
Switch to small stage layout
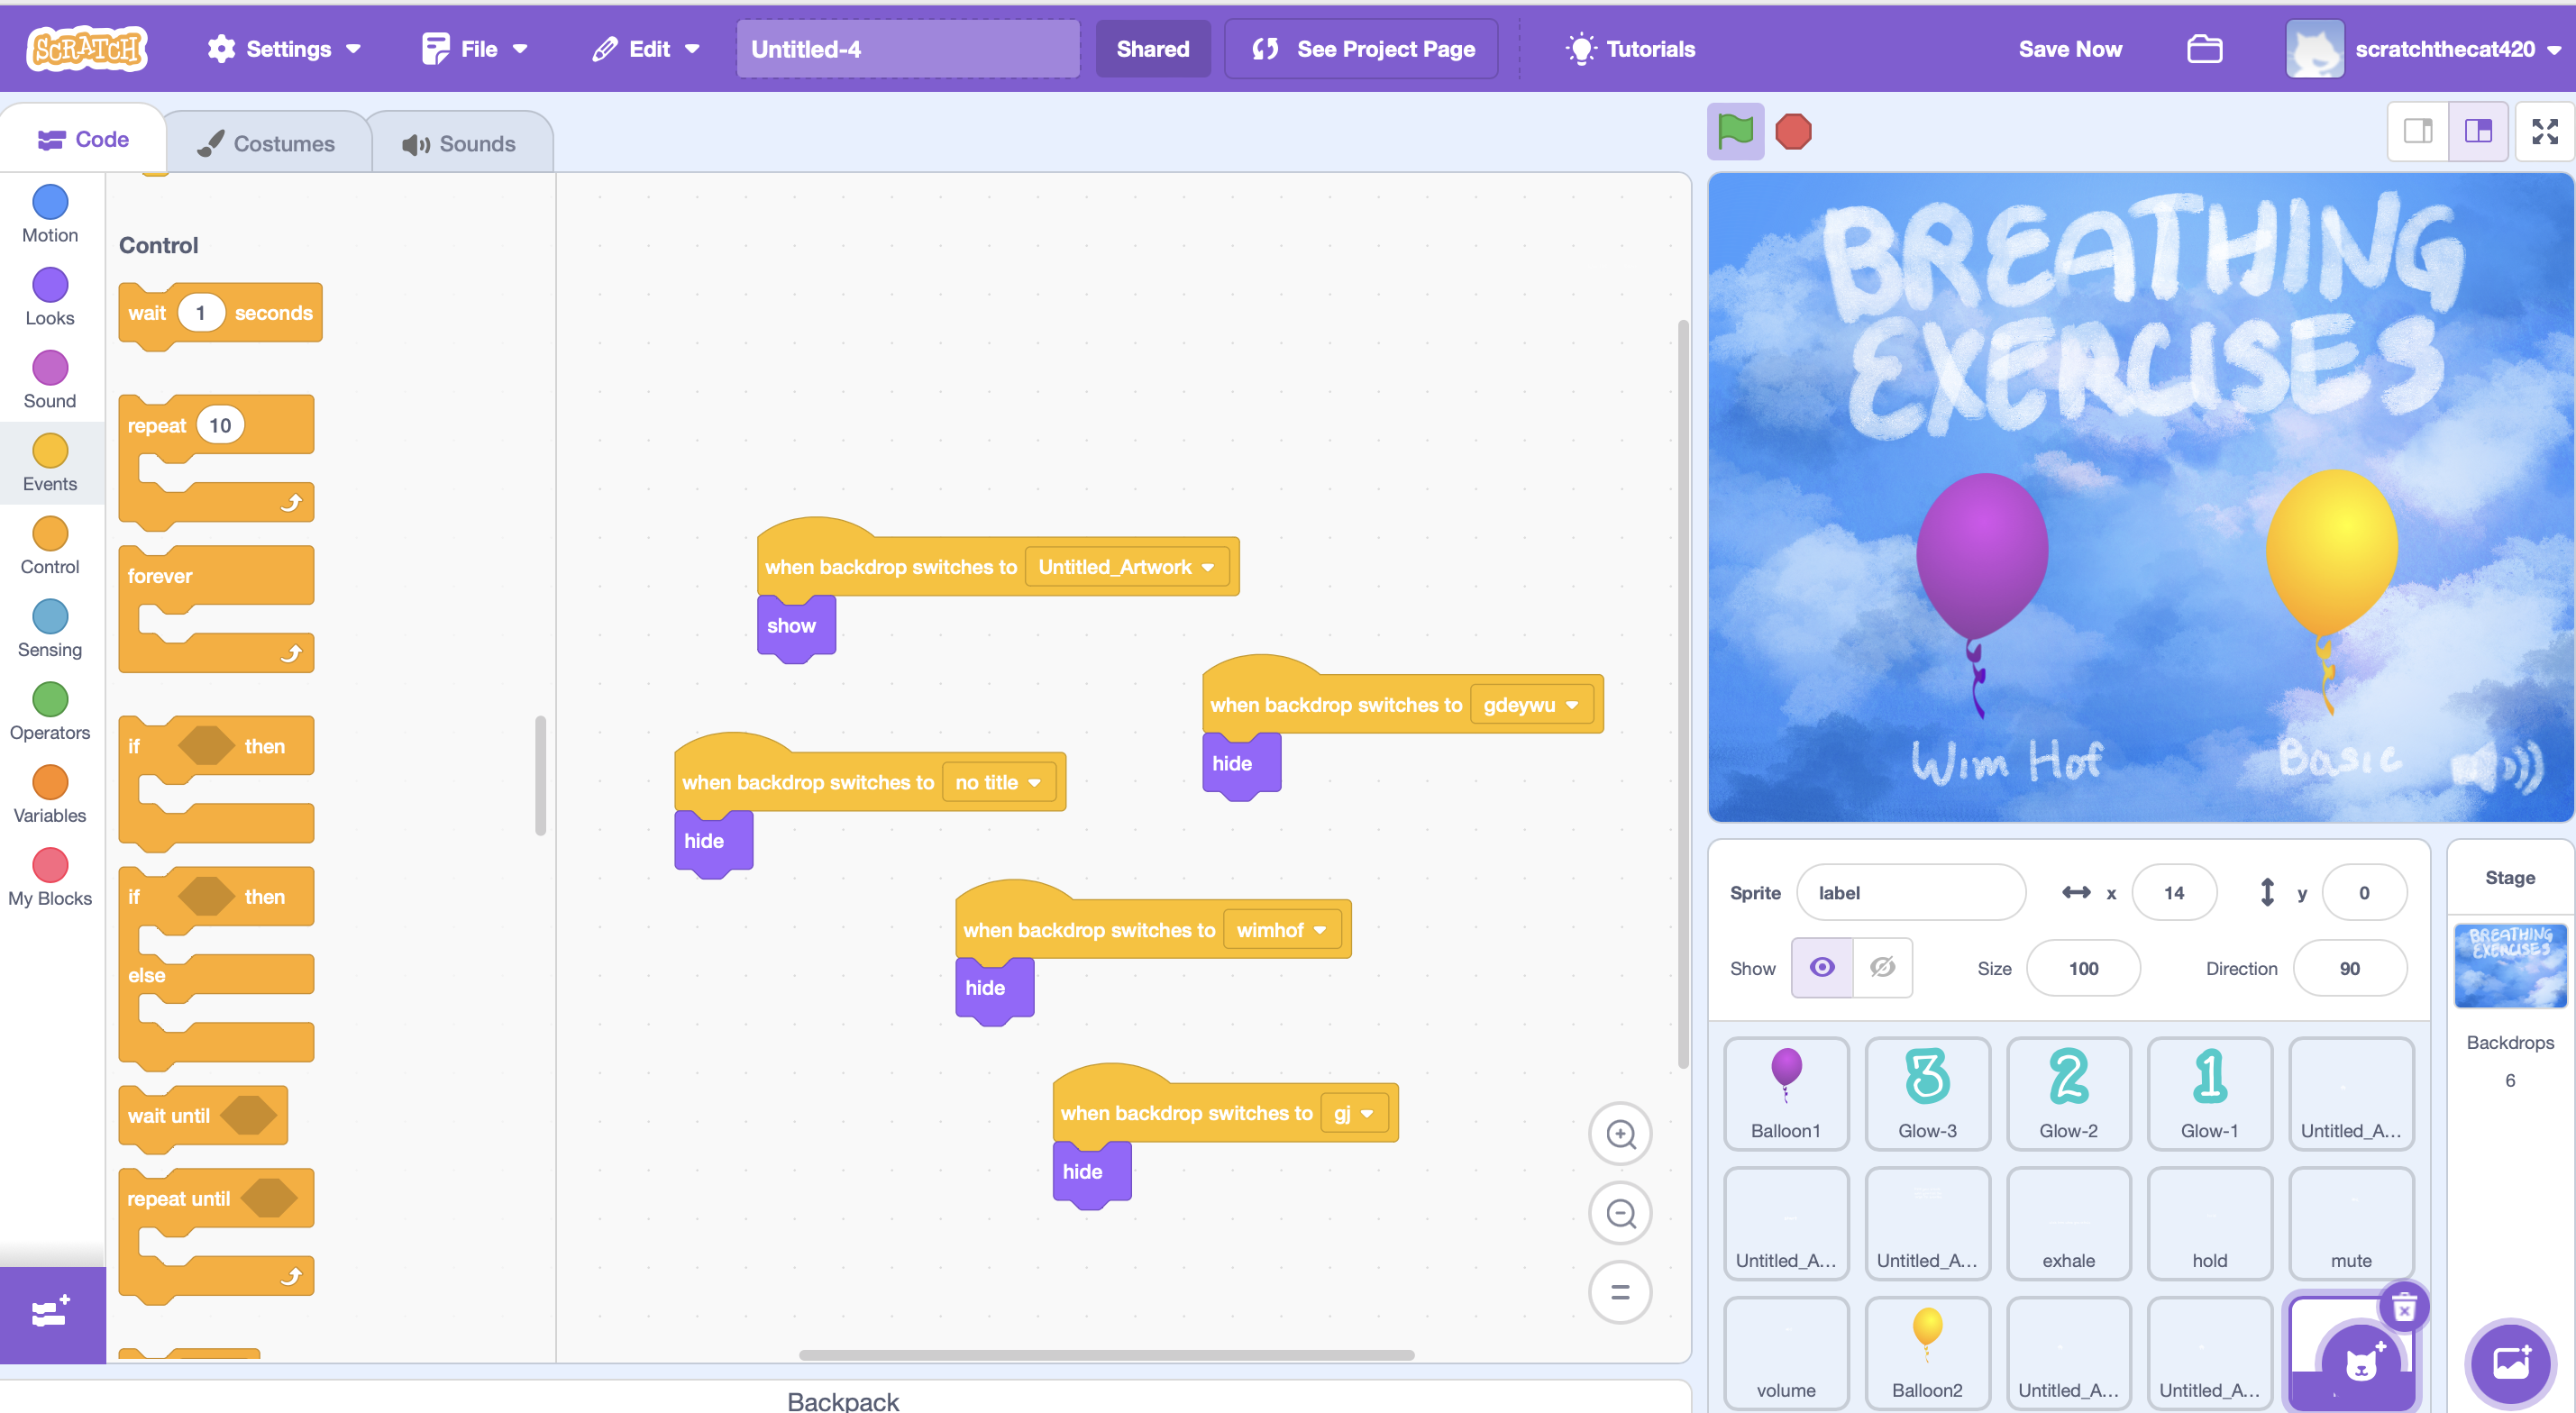point(2417,131)
